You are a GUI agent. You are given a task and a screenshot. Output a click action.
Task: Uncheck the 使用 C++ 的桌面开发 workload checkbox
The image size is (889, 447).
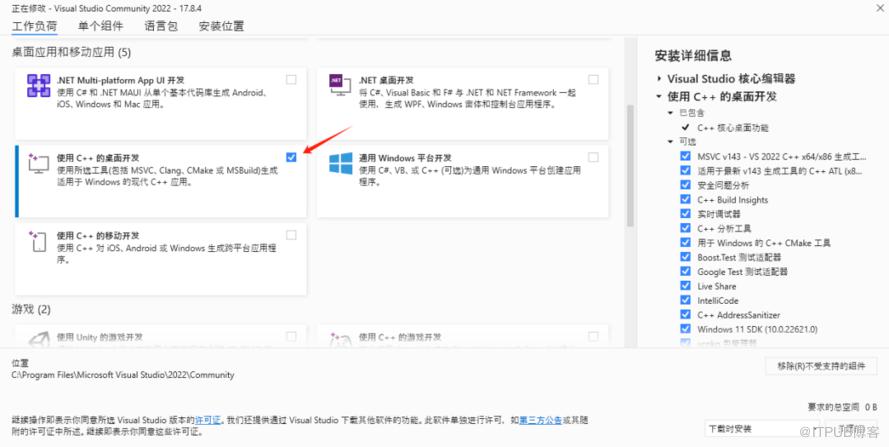(x=291, y=157)
